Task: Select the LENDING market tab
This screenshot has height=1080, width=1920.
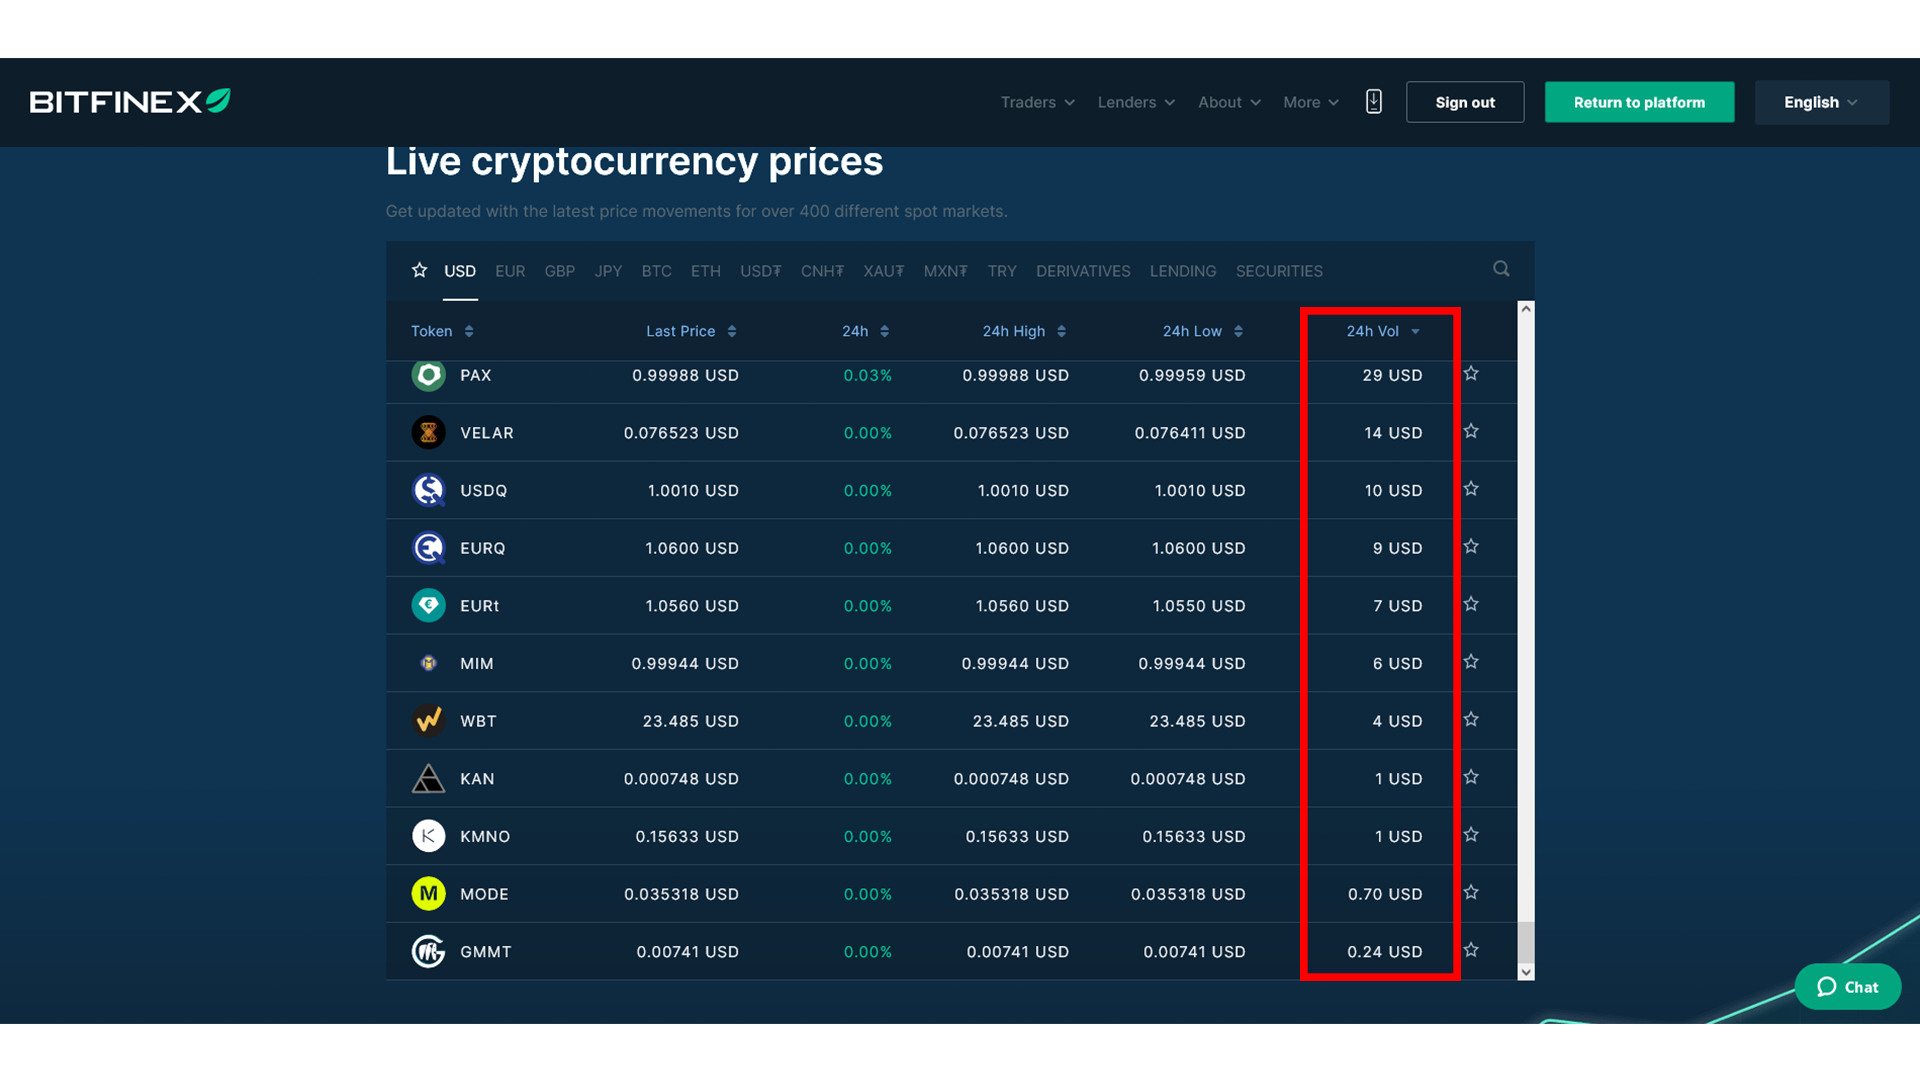Action: coord(1183,270)
